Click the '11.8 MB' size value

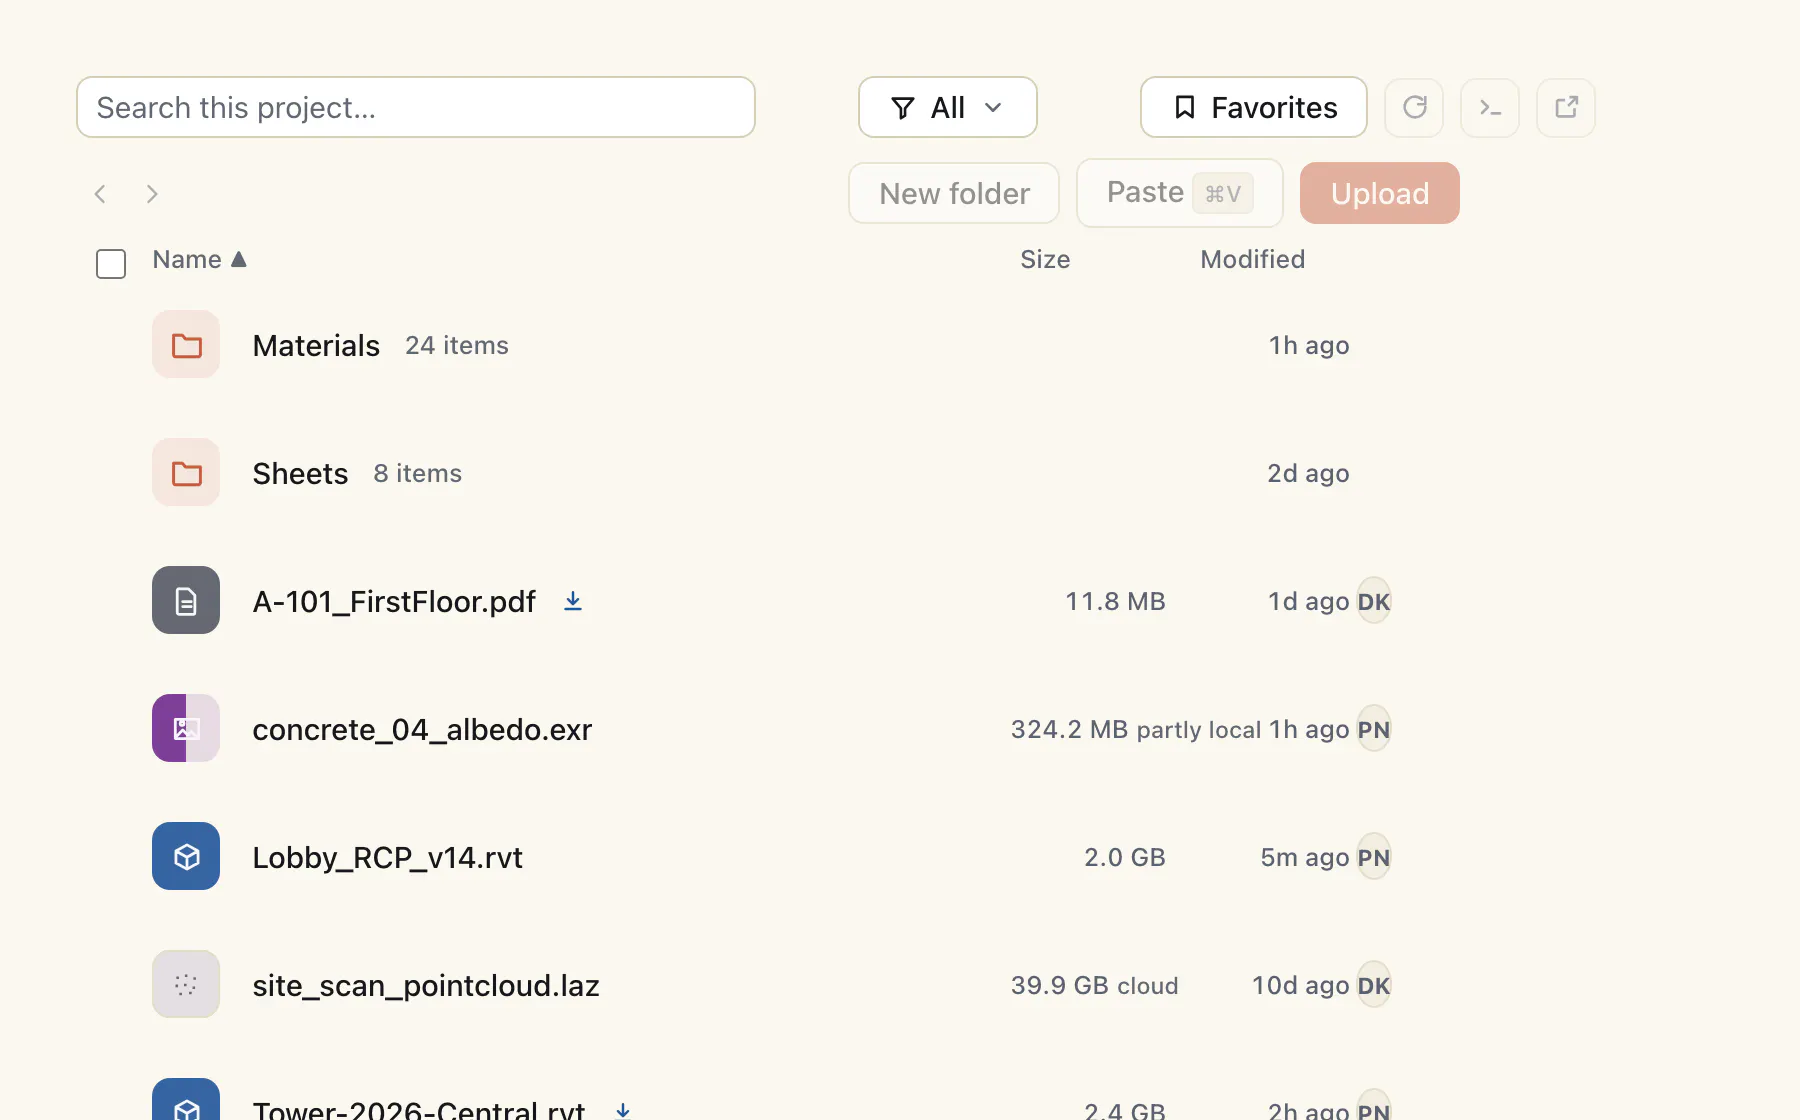tap(1115, 601)
